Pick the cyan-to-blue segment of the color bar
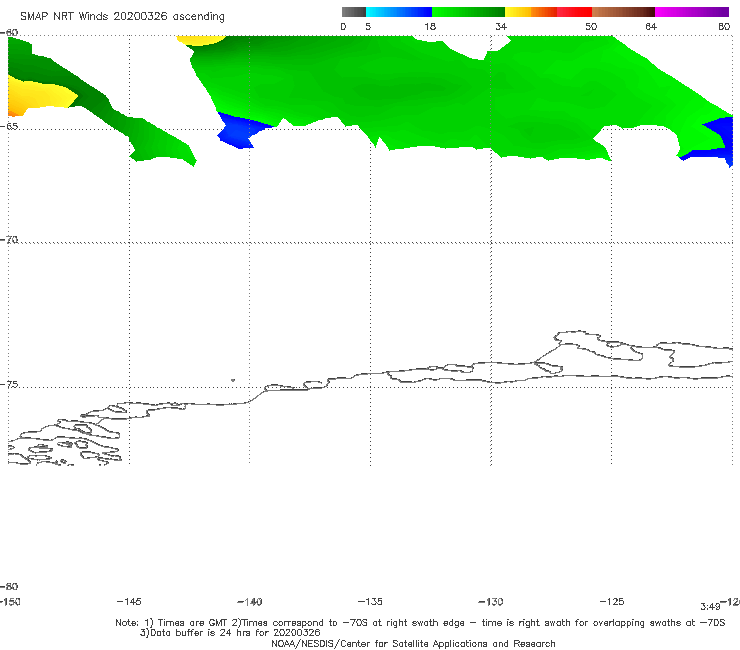 click(399, 12)
